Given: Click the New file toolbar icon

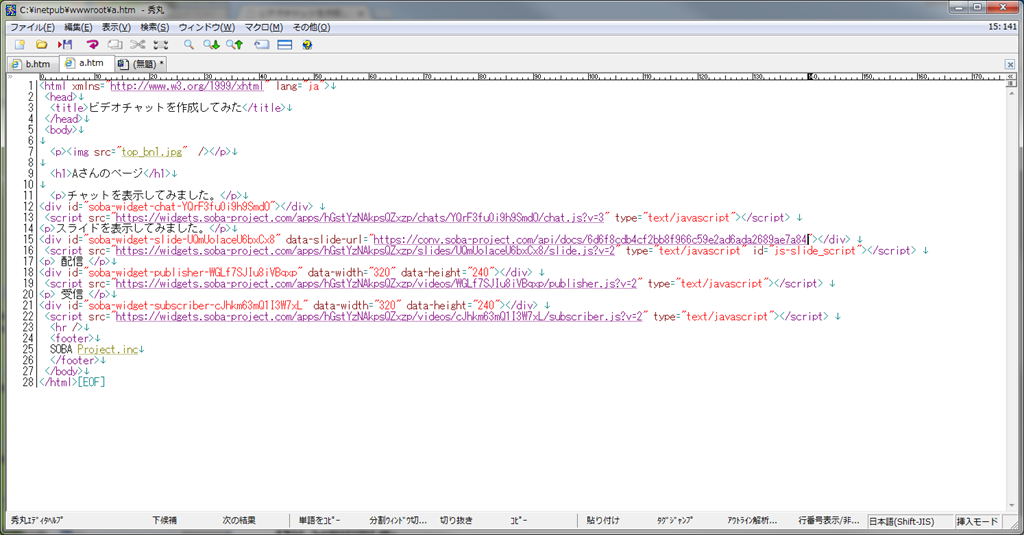Looking at the screenshot, I should pyautogui.click(x=20, y=44).
